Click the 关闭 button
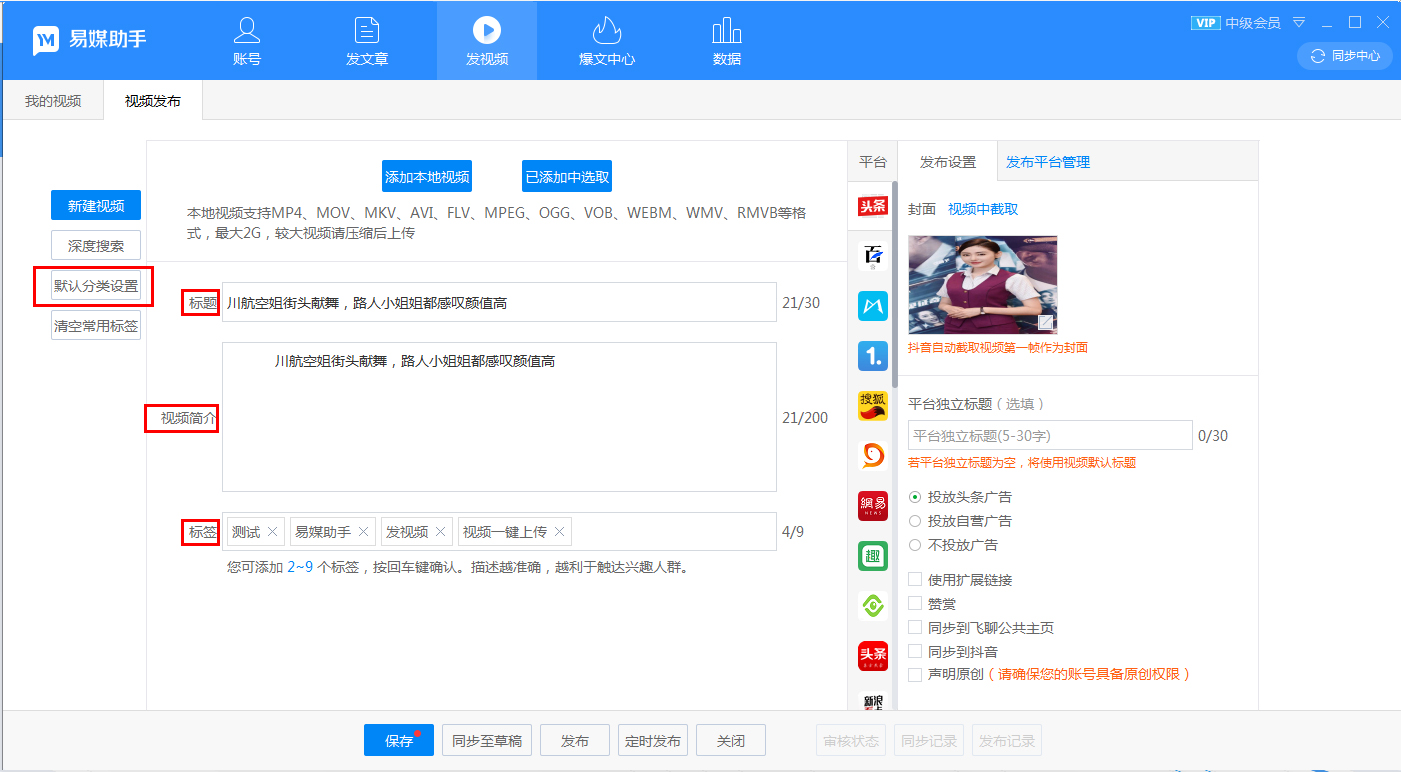 point(731,741)
